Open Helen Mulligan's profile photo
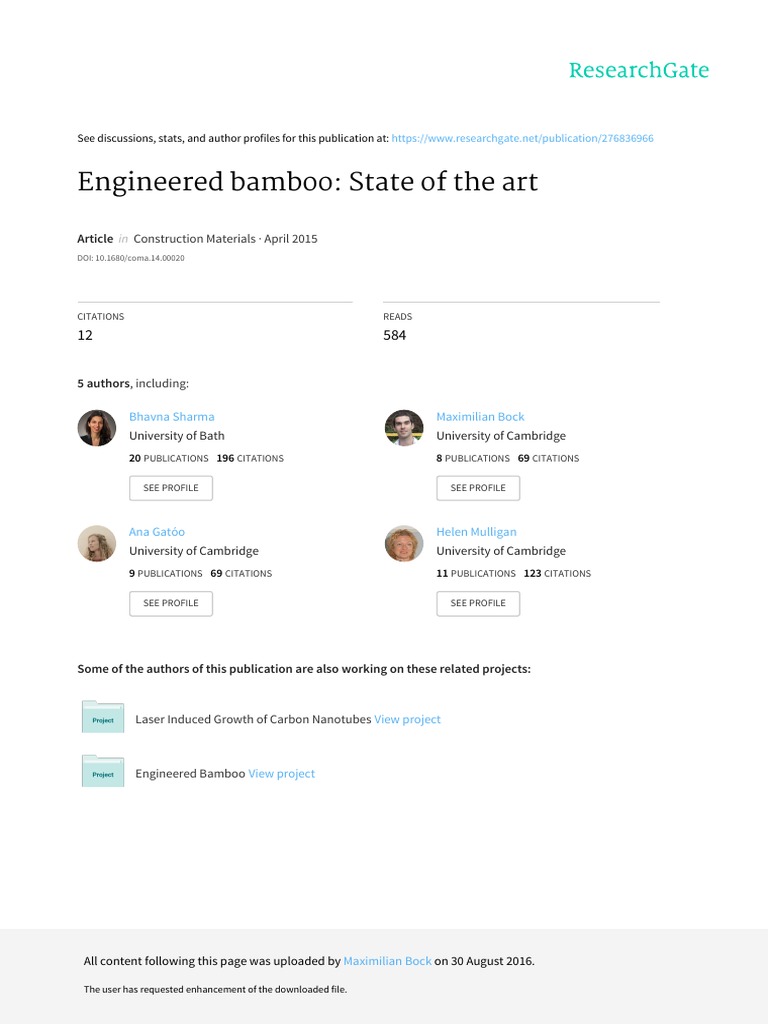The image size is (768, 1024). [404, 543]
